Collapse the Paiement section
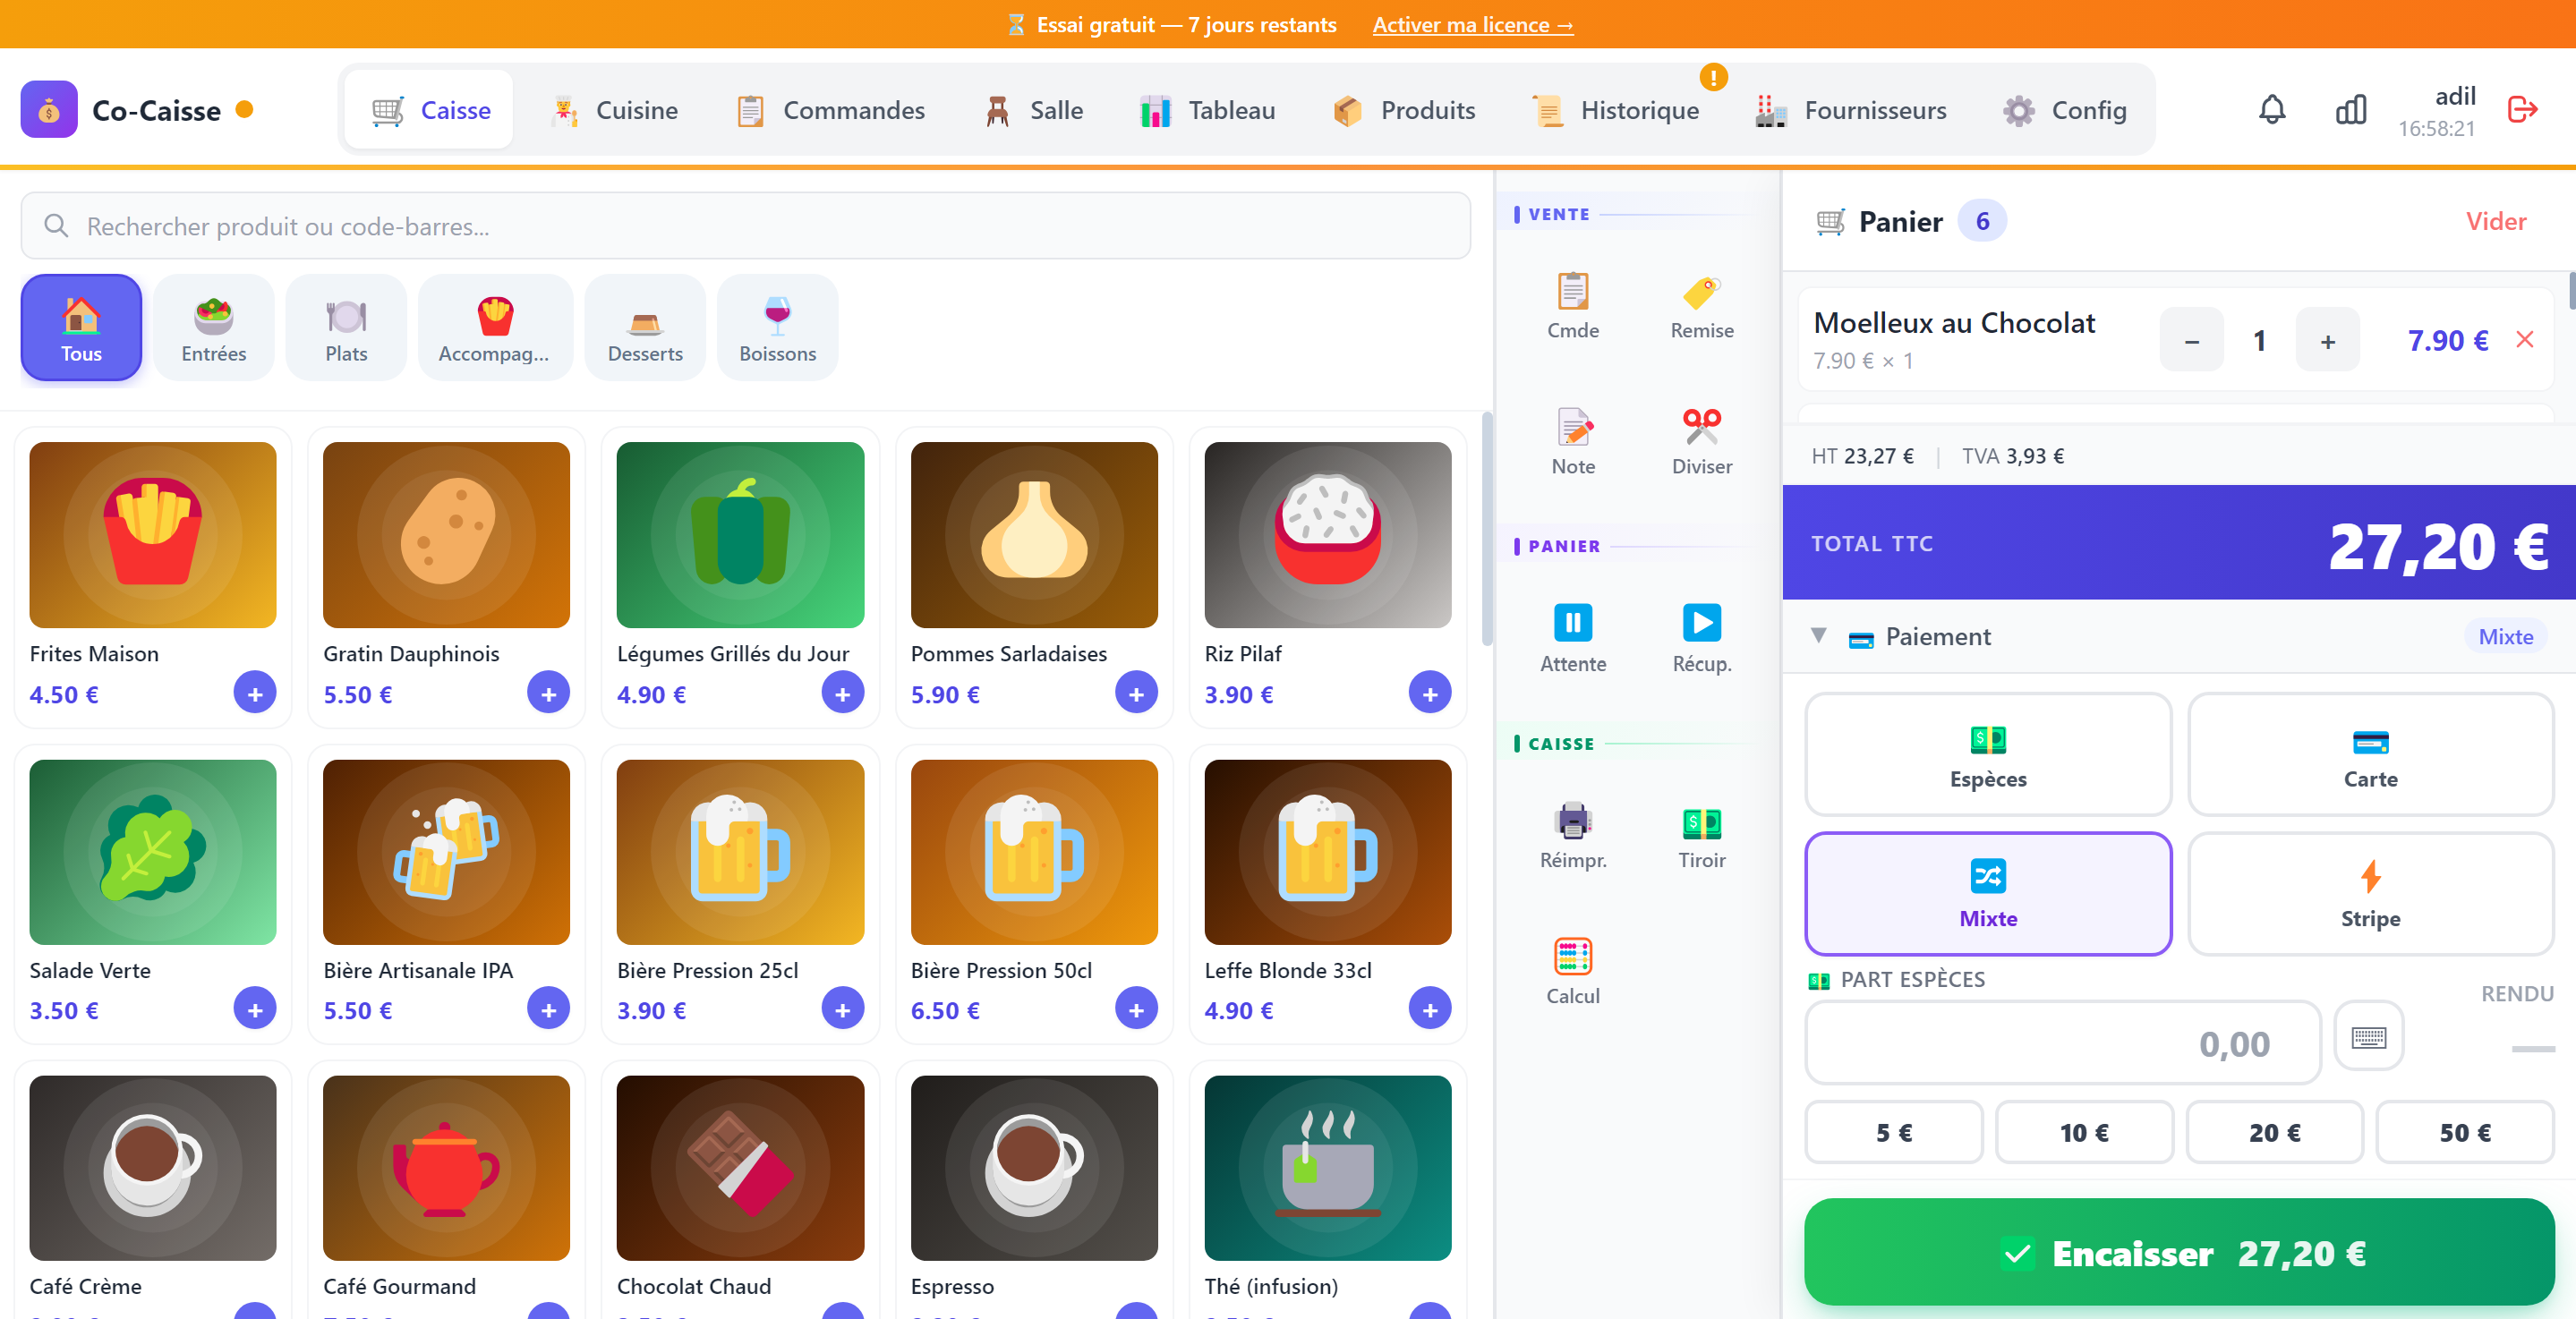2576x1319 pixels. (1819, 636)
